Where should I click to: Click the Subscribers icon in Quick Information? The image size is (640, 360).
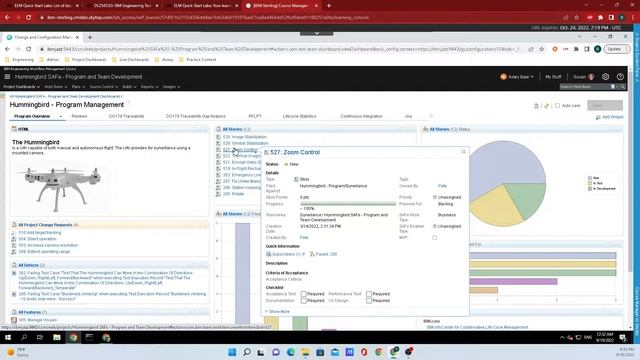(x=269, y=254)
